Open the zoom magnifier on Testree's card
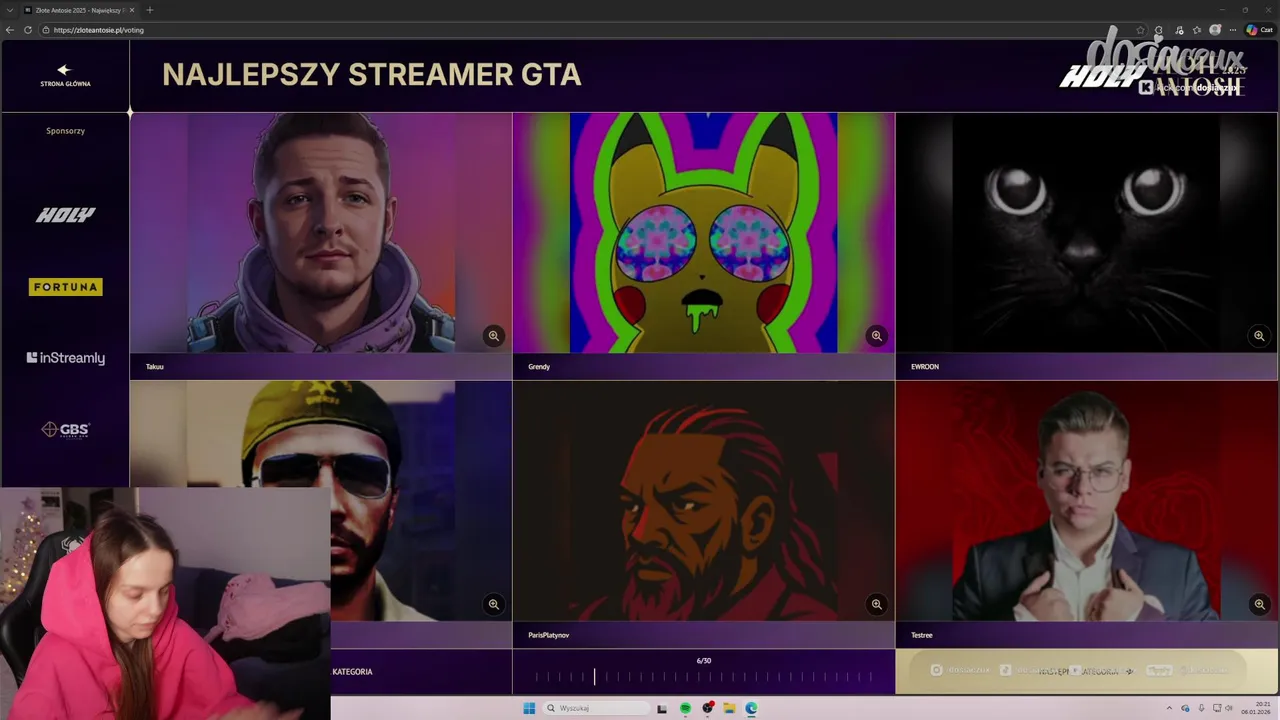 [1260, 604]
